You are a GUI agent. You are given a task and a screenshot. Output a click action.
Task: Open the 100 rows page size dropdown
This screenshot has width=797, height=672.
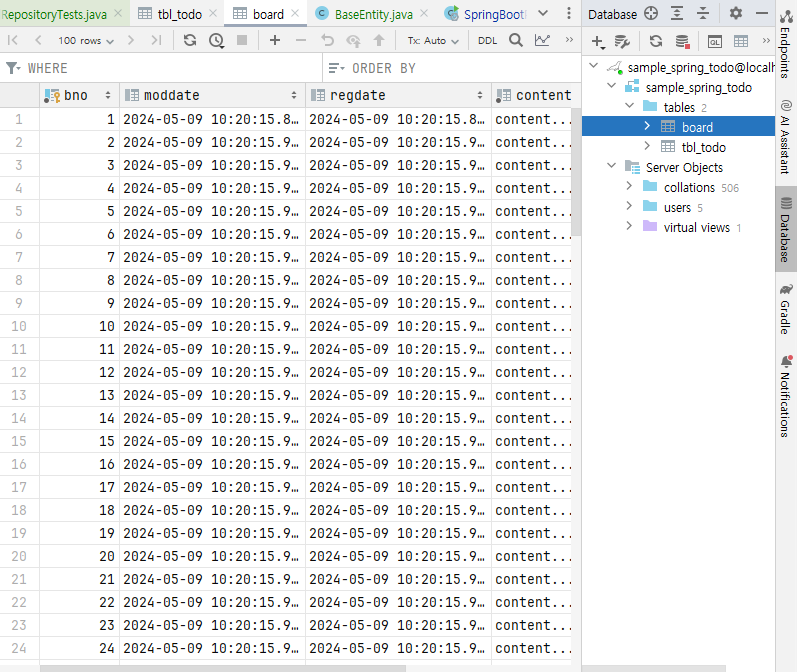click(x=85, y=41)
